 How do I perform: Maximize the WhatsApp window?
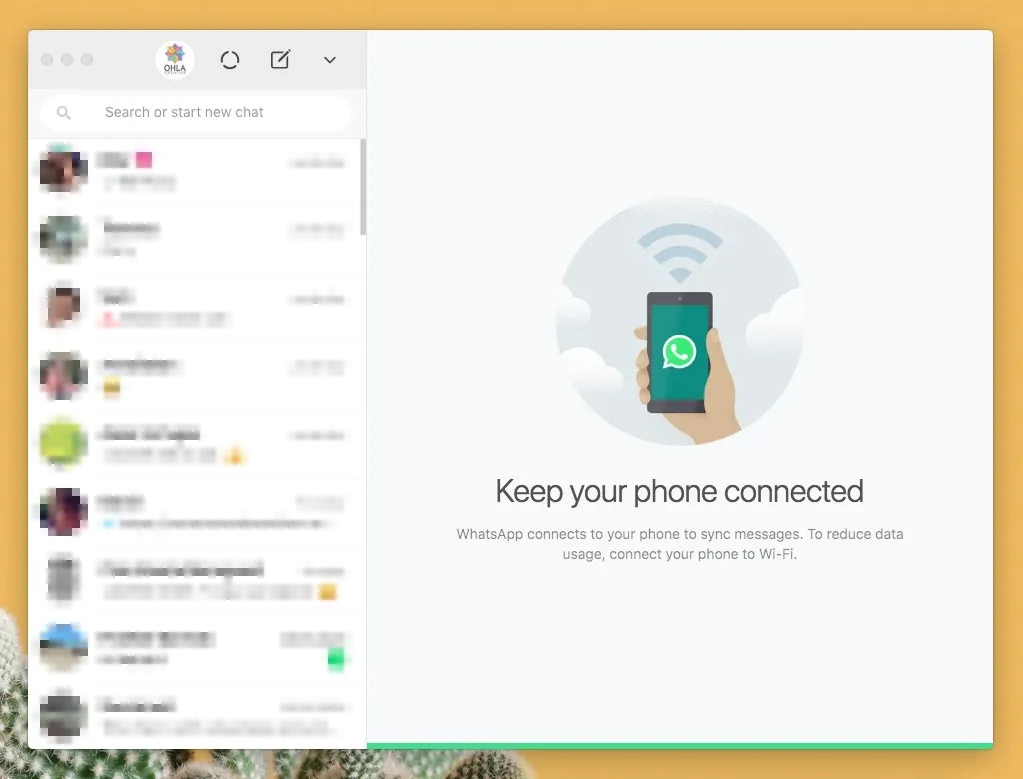click(x=87, y=59)
